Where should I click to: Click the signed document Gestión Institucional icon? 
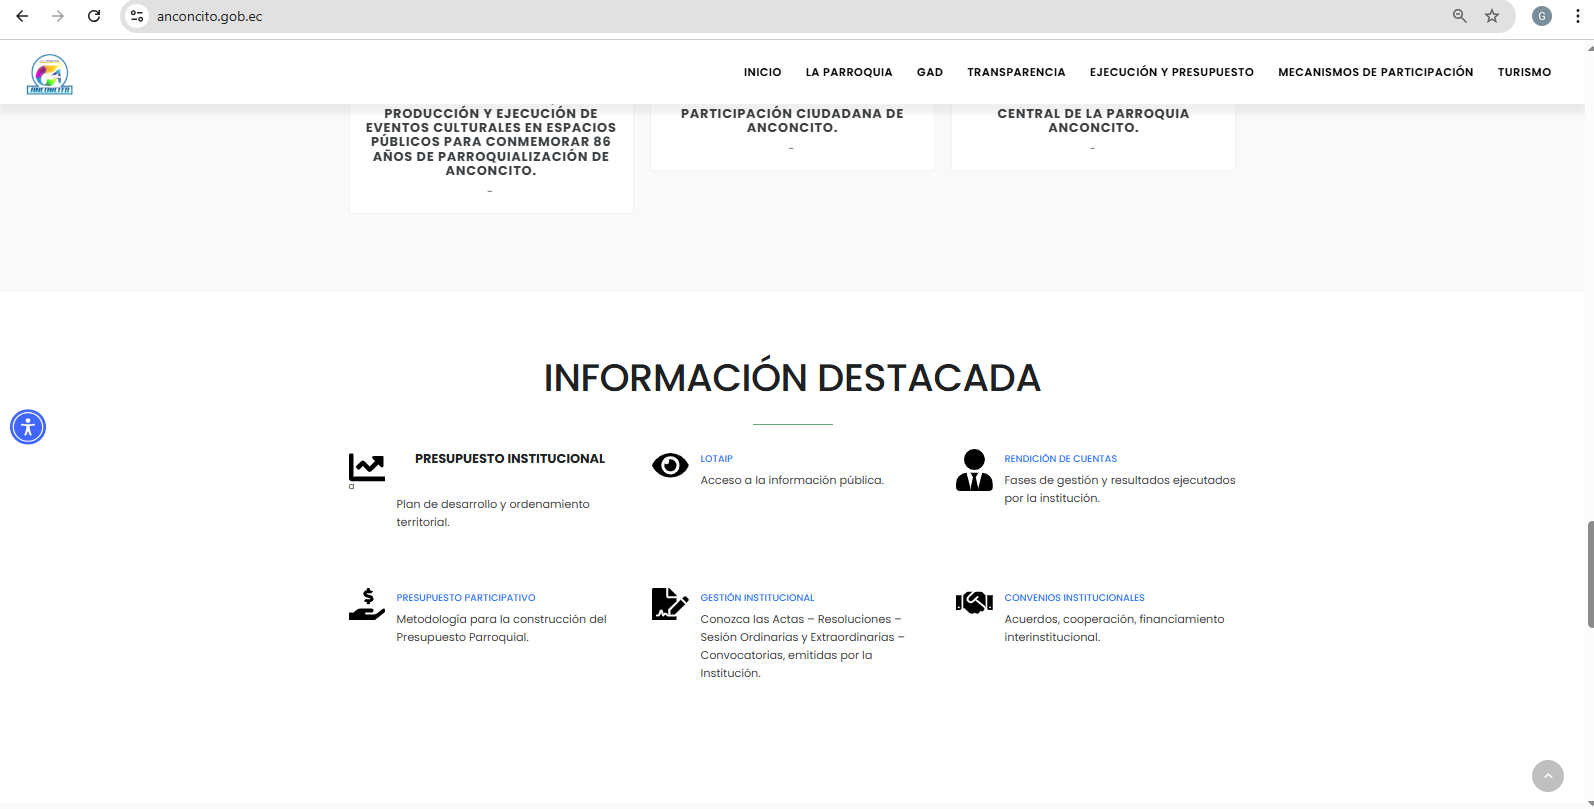point(669,604)
